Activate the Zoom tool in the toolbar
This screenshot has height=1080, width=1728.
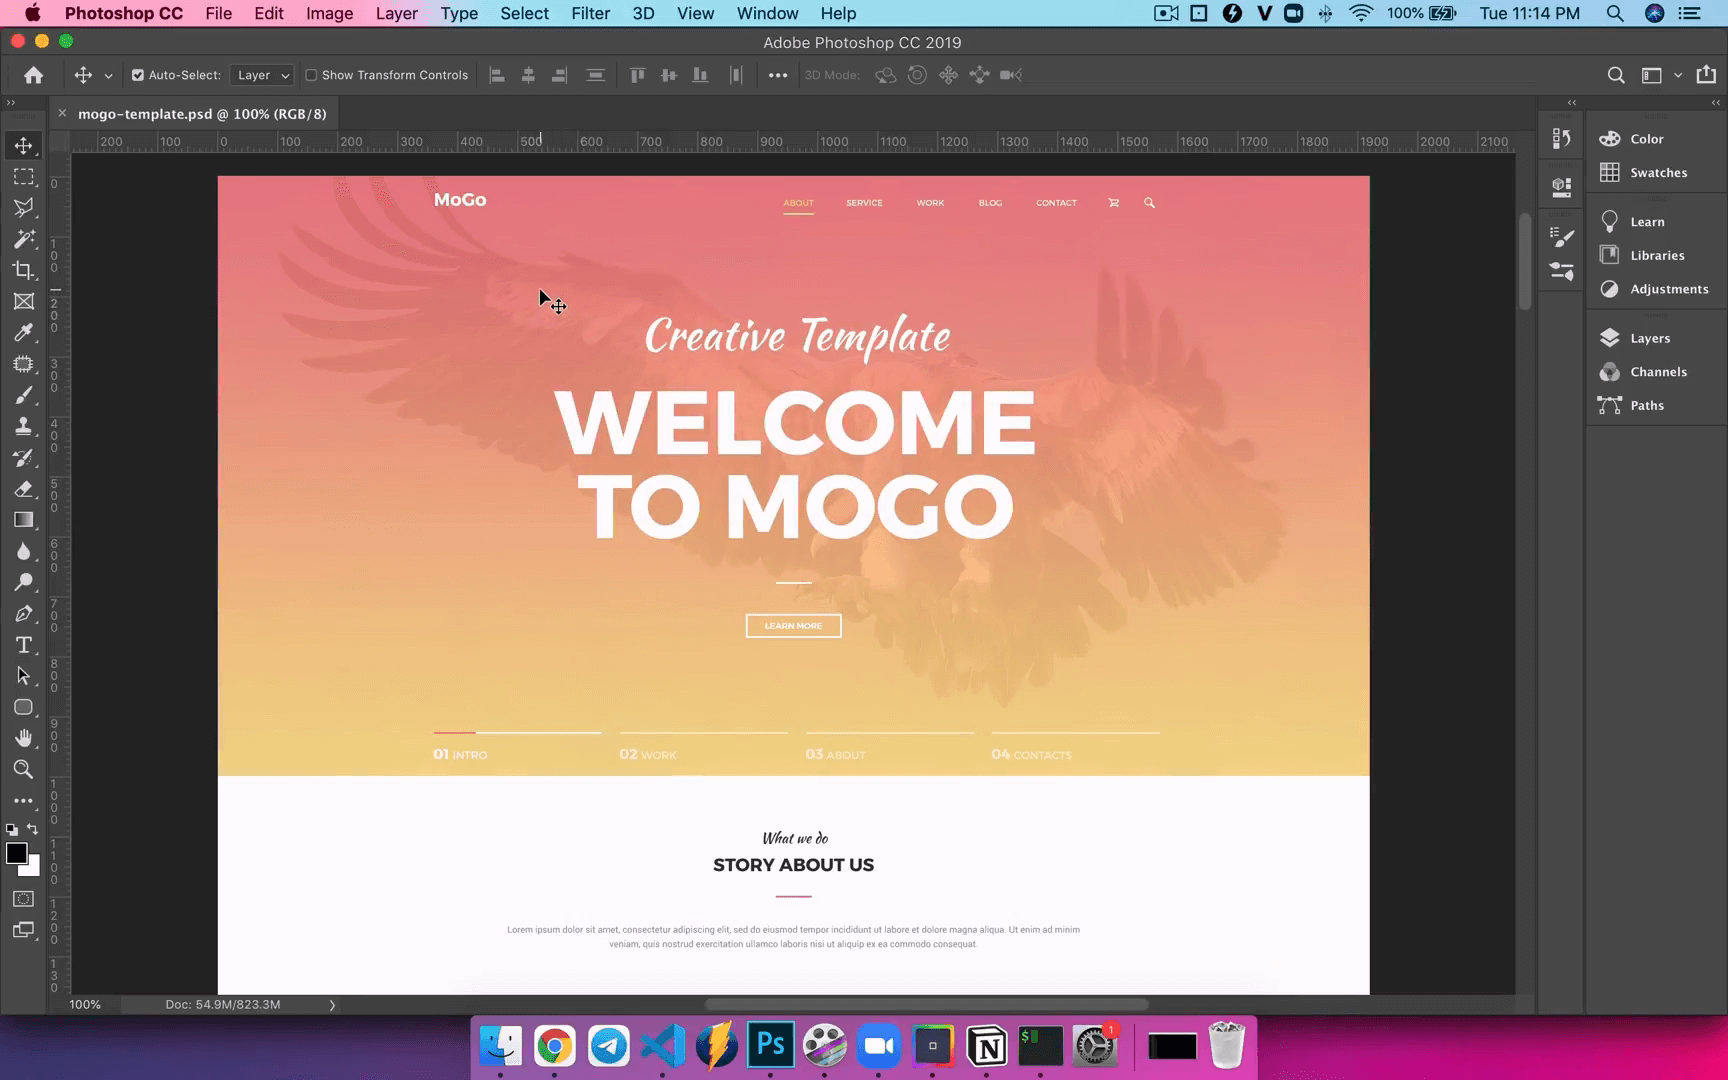point(23,769)
